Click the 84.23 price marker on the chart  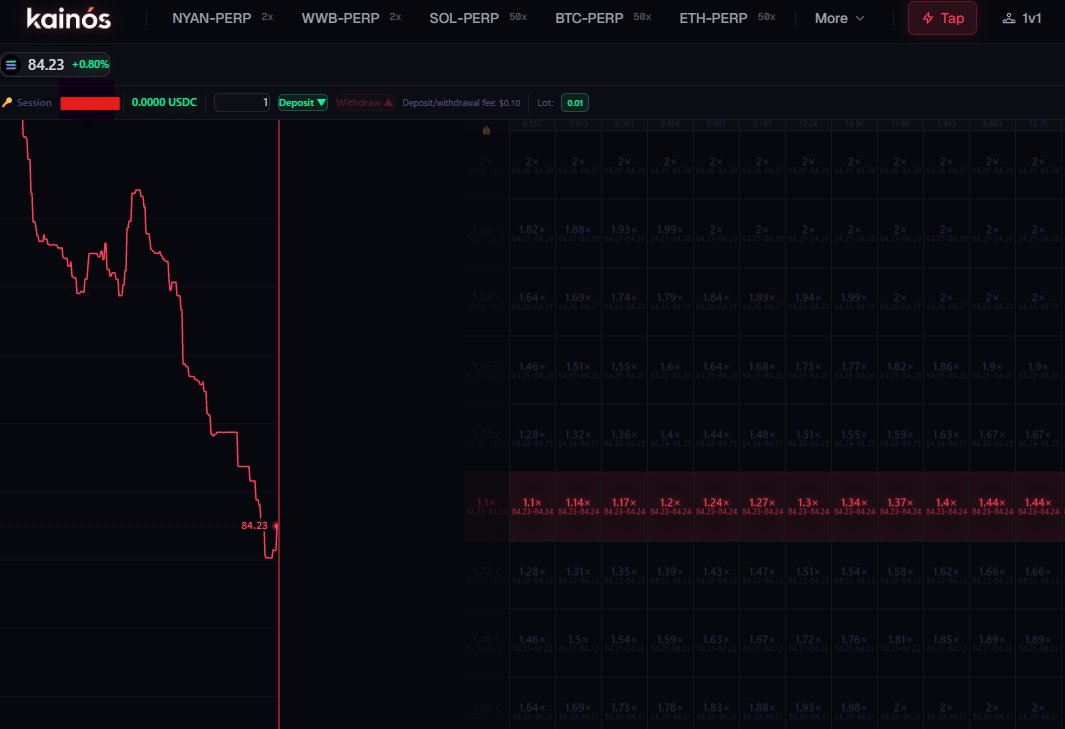pos(254,526)
